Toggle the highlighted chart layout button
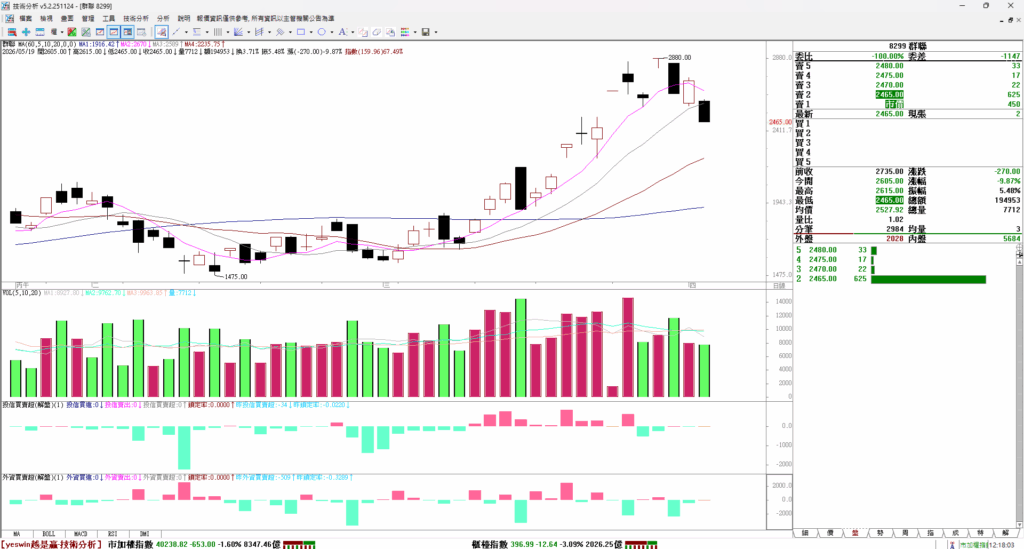This screenshot has width=1024, height=549. [x=114, y=31]
